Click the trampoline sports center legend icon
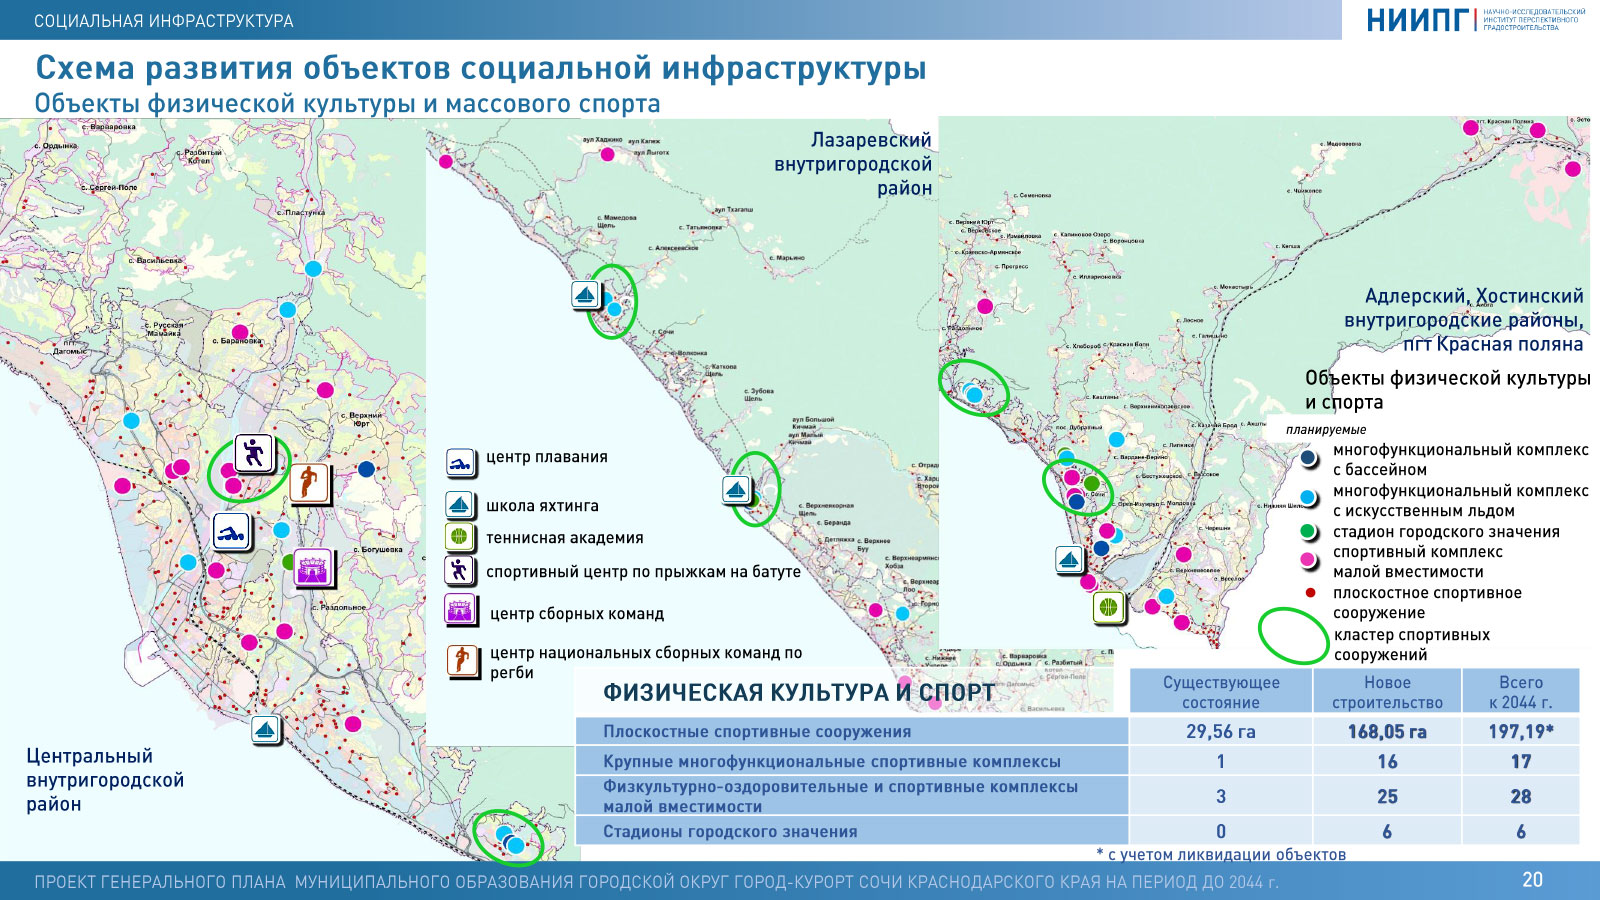The image size is (1600, 900). (460, 571)
